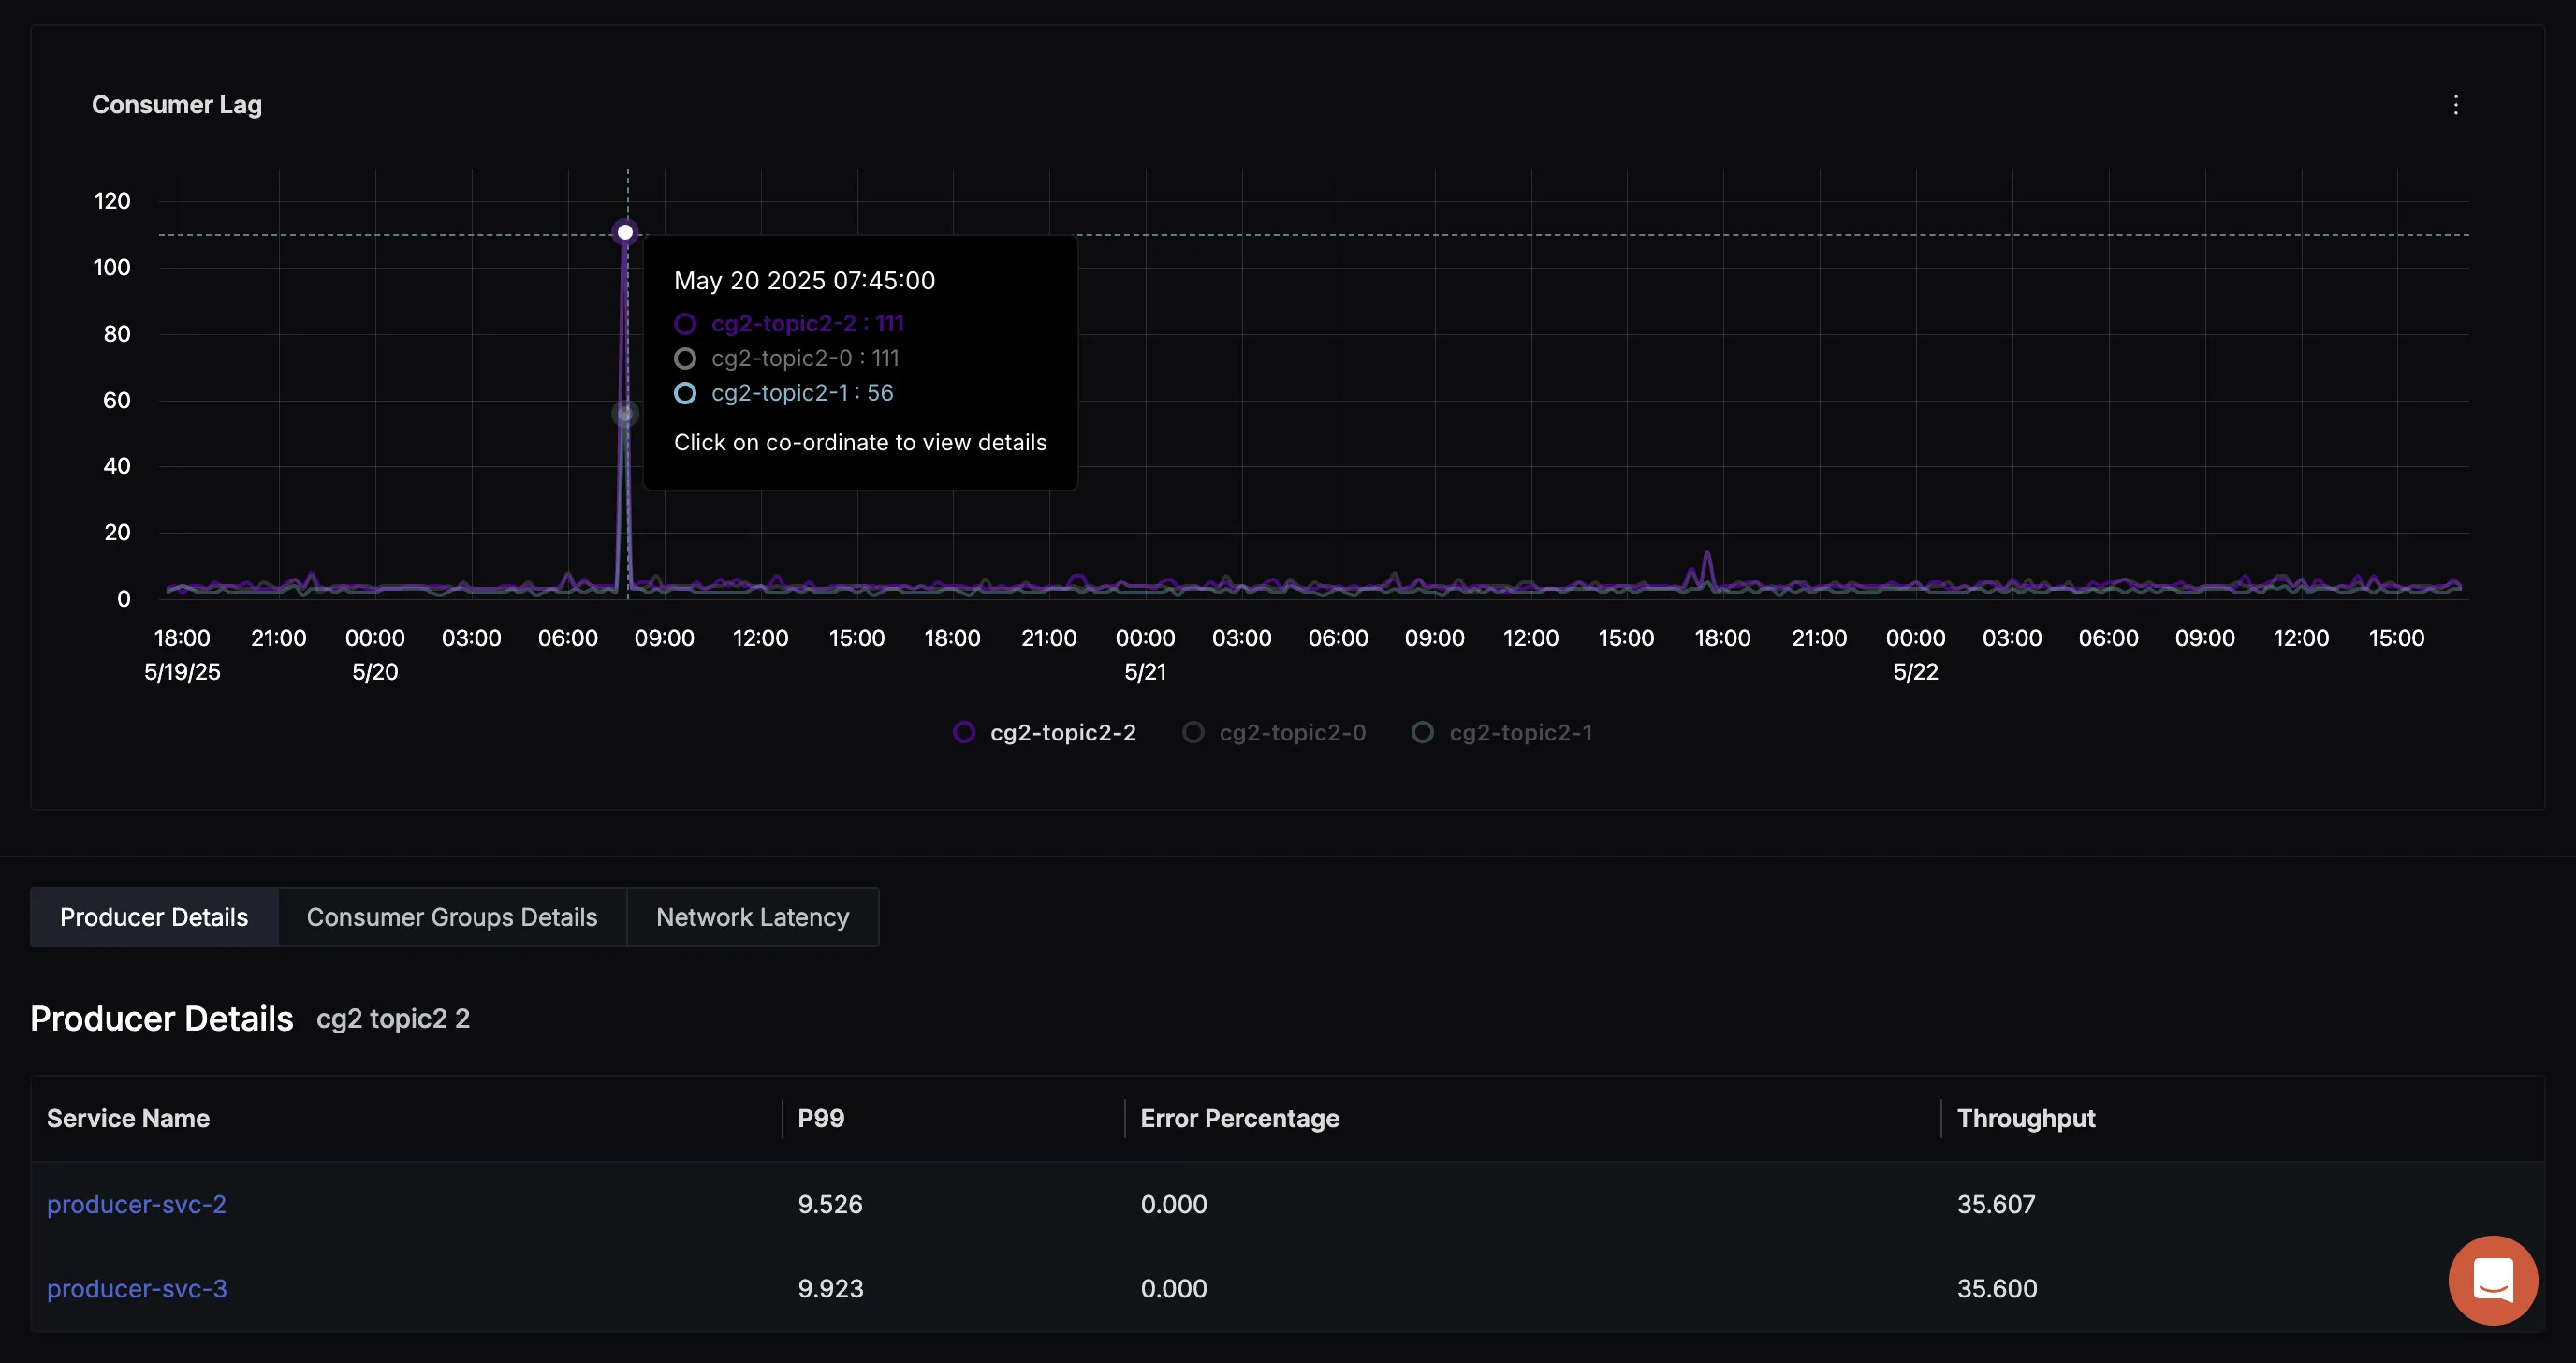Open producer-svc-3 service link

coord(137,1288)
